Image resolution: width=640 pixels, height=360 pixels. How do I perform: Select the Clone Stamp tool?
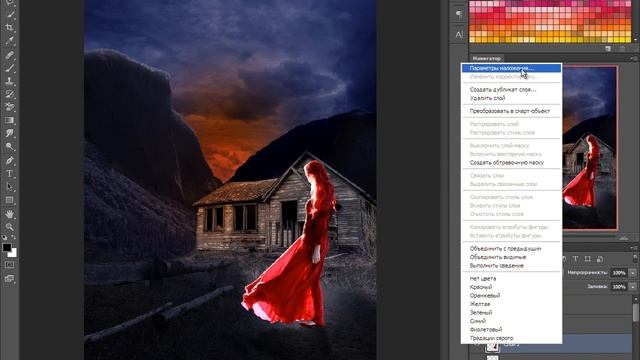tap(10, 81)
